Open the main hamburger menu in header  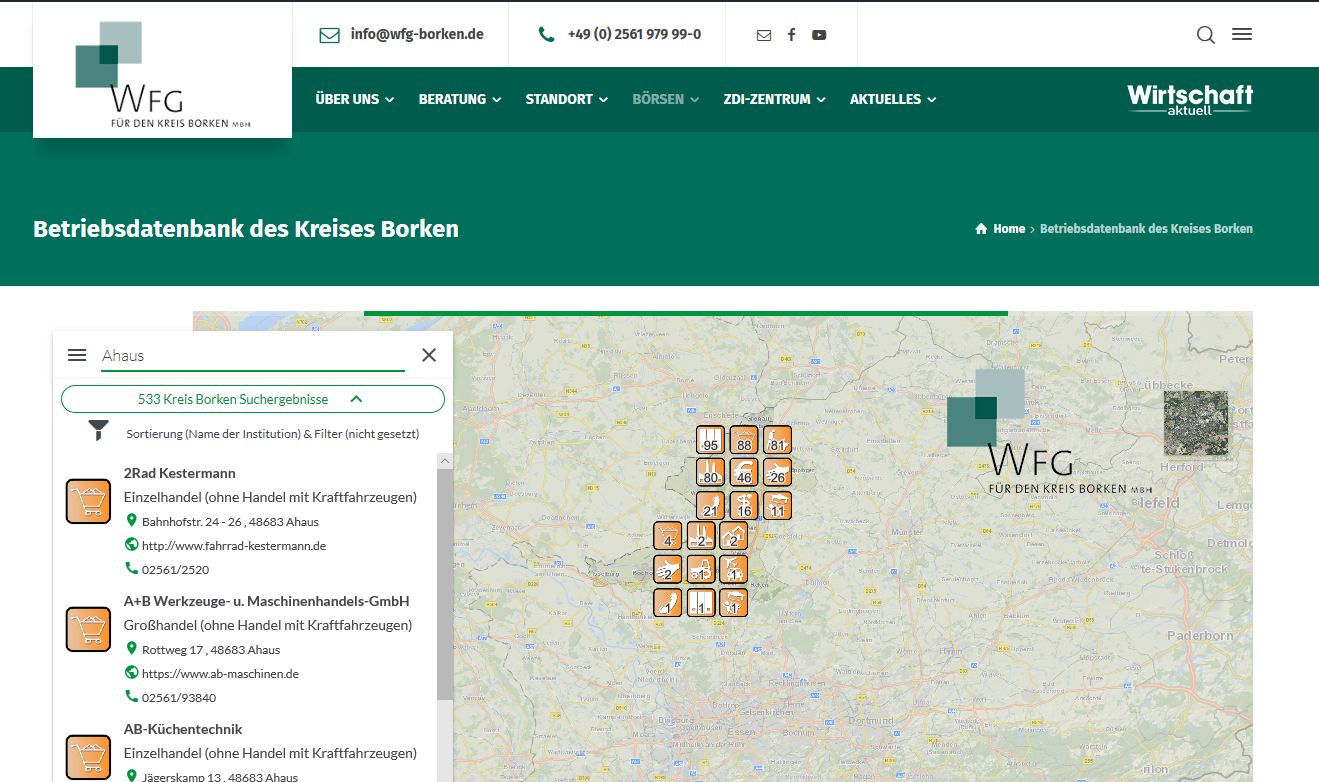tap(1242, 34)
